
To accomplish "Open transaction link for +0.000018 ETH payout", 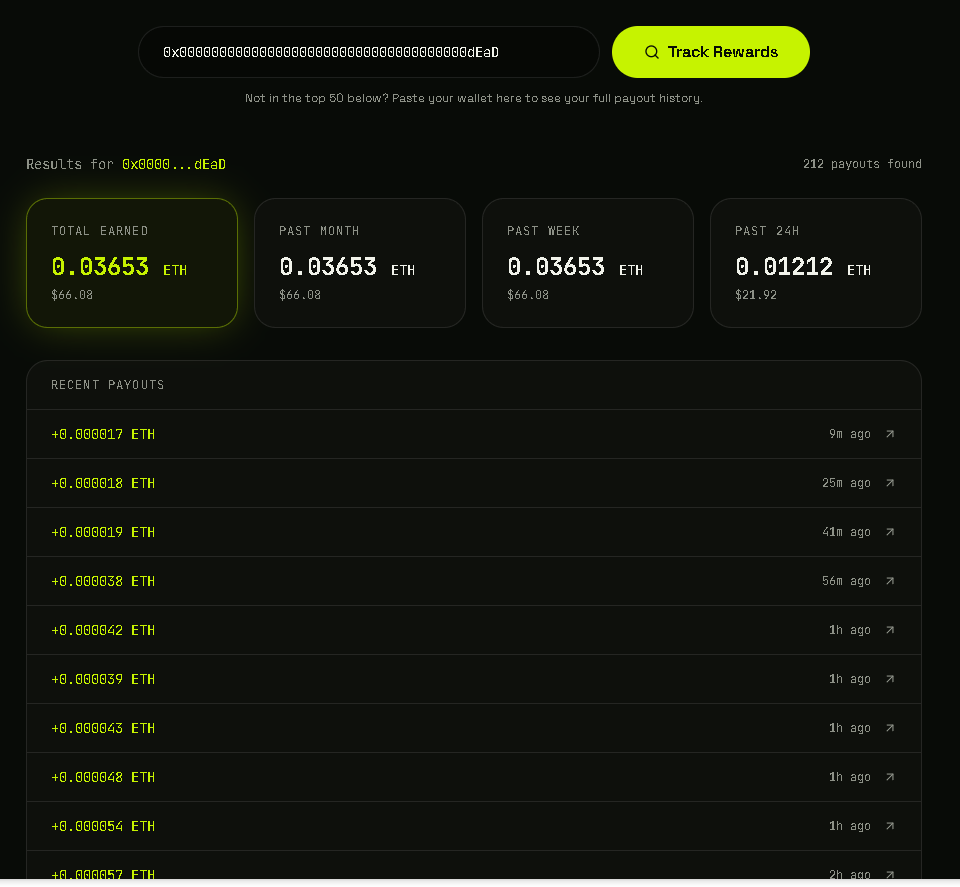I will click(890, 483).
